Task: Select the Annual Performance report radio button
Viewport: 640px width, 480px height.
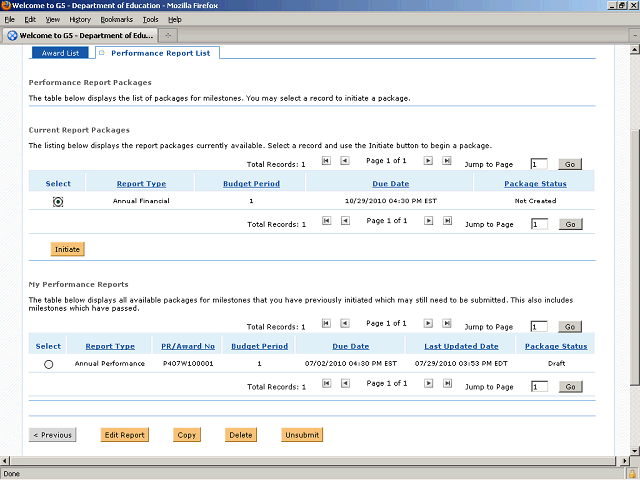Action: tap(48, 364)
